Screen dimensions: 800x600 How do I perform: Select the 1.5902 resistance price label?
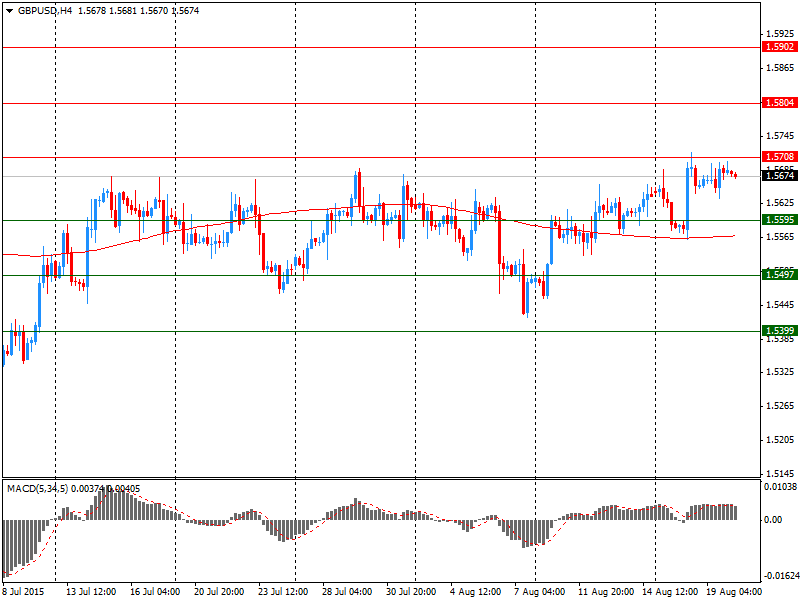point(779,47)
